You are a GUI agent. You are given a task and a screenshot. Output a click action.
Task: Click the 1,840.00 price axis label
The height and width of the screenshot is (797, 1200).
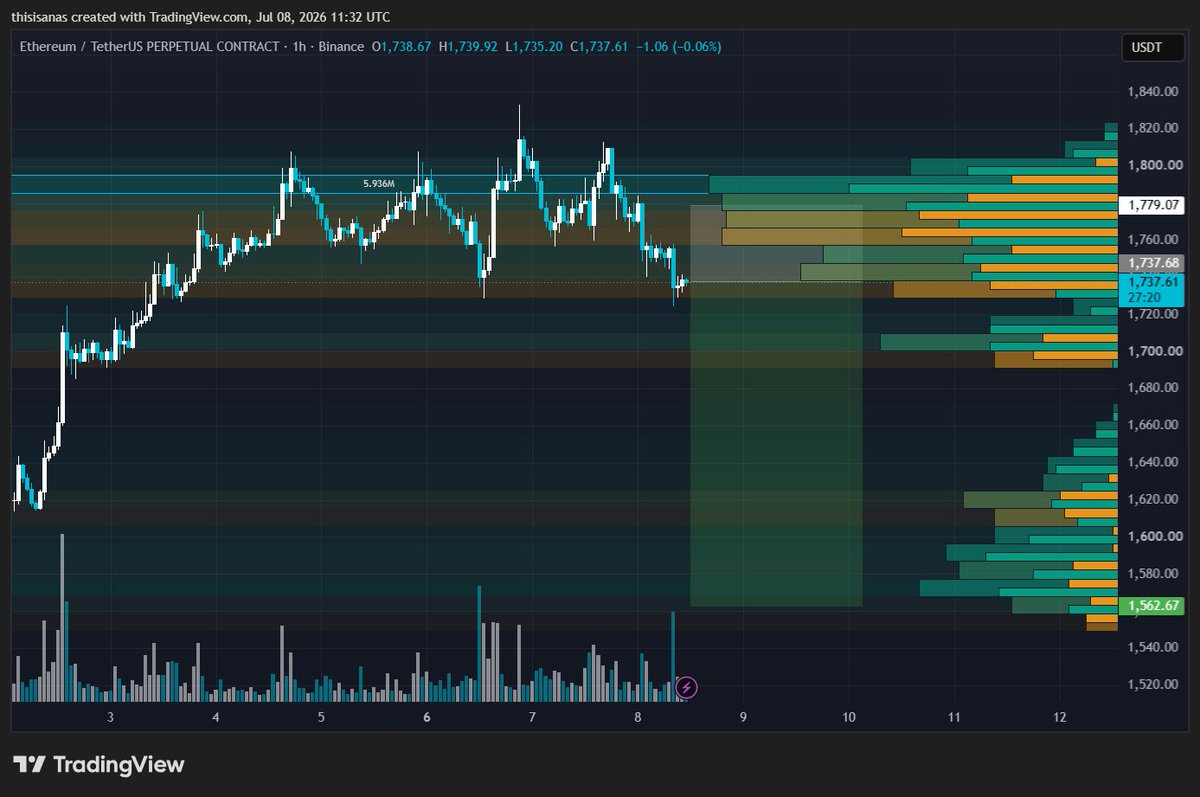(1155, 92)
